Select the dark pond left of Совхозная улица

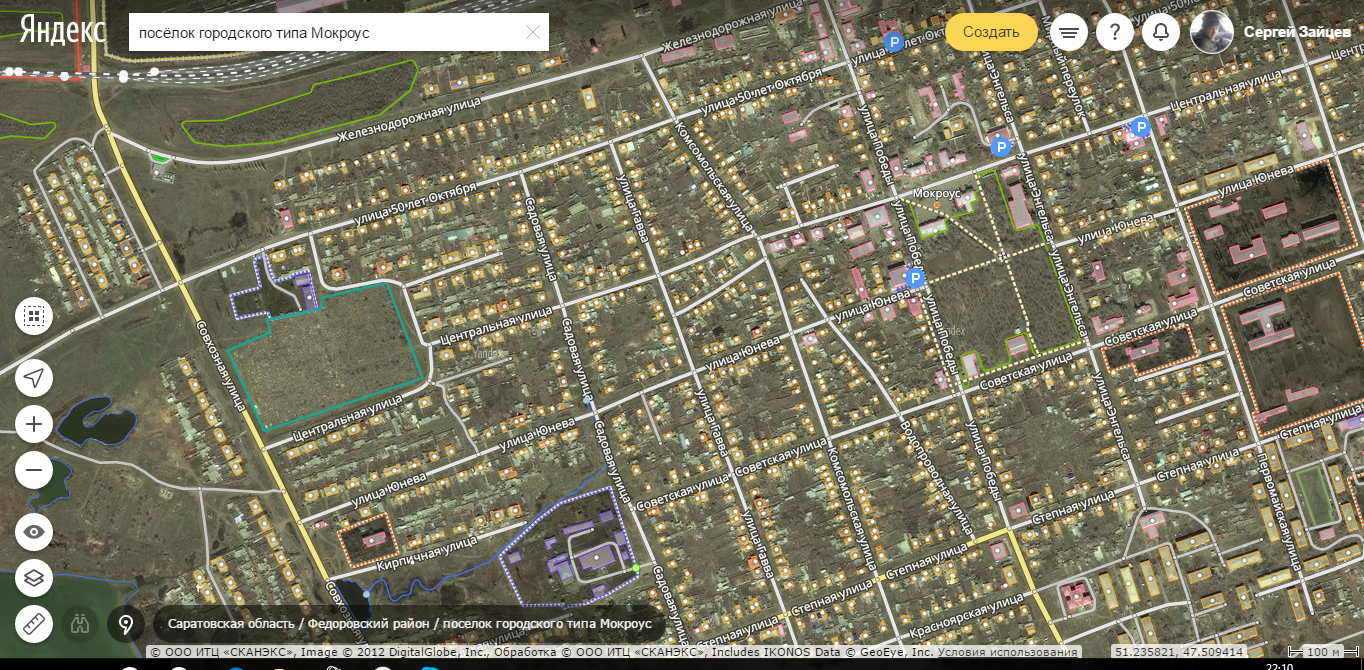click(96, 420)
